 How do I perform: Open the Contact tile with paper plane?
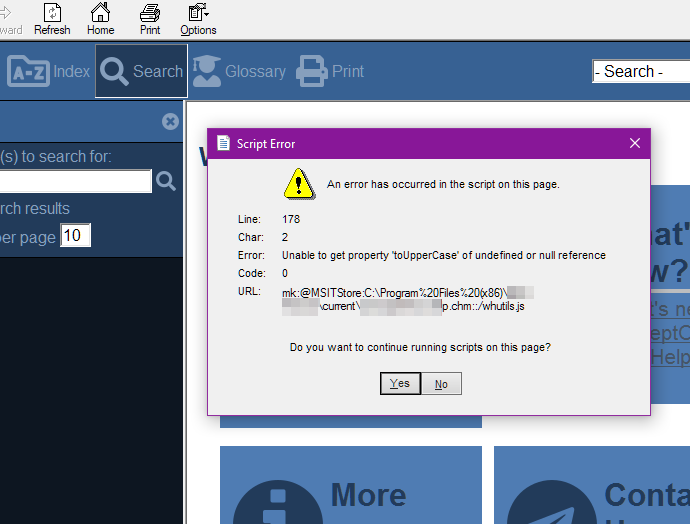point(592,485)
